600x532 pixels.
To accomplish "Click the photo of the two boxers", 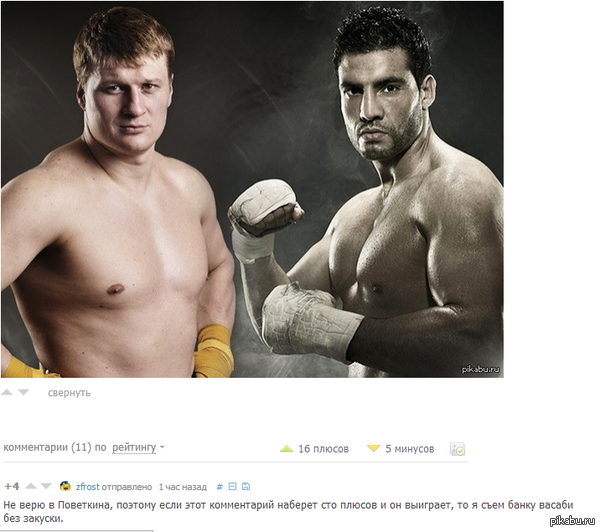I will pos(252,189).
